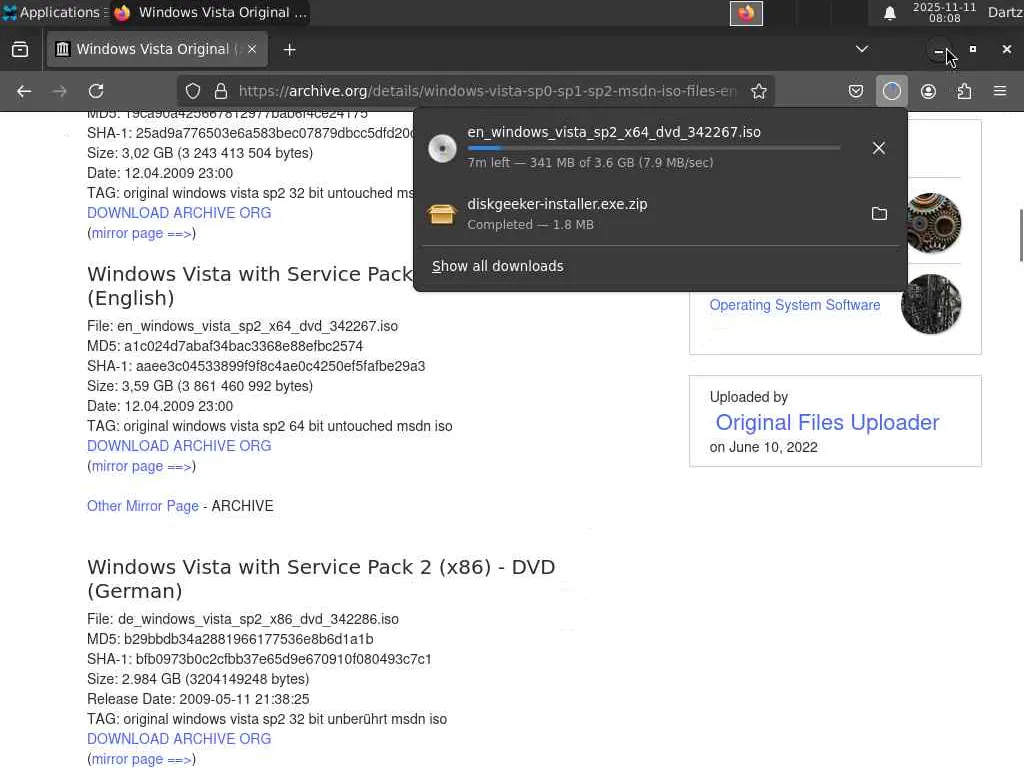This screenshot has height=768, width=1024.
Task: Open the Original Files Uploader link
Action: pos(827,422)
